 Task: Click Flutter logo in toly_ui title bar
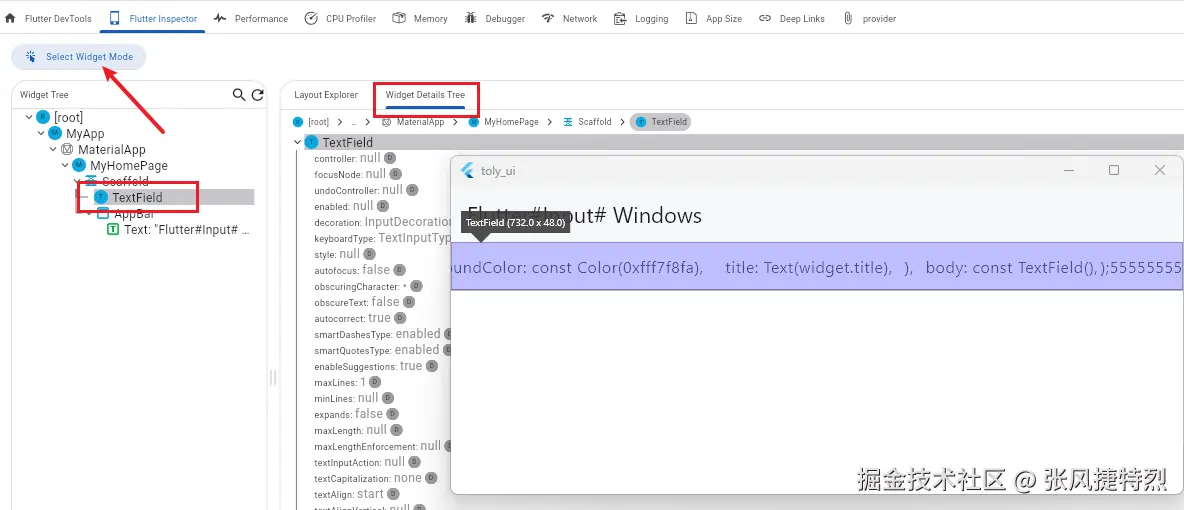467,170
